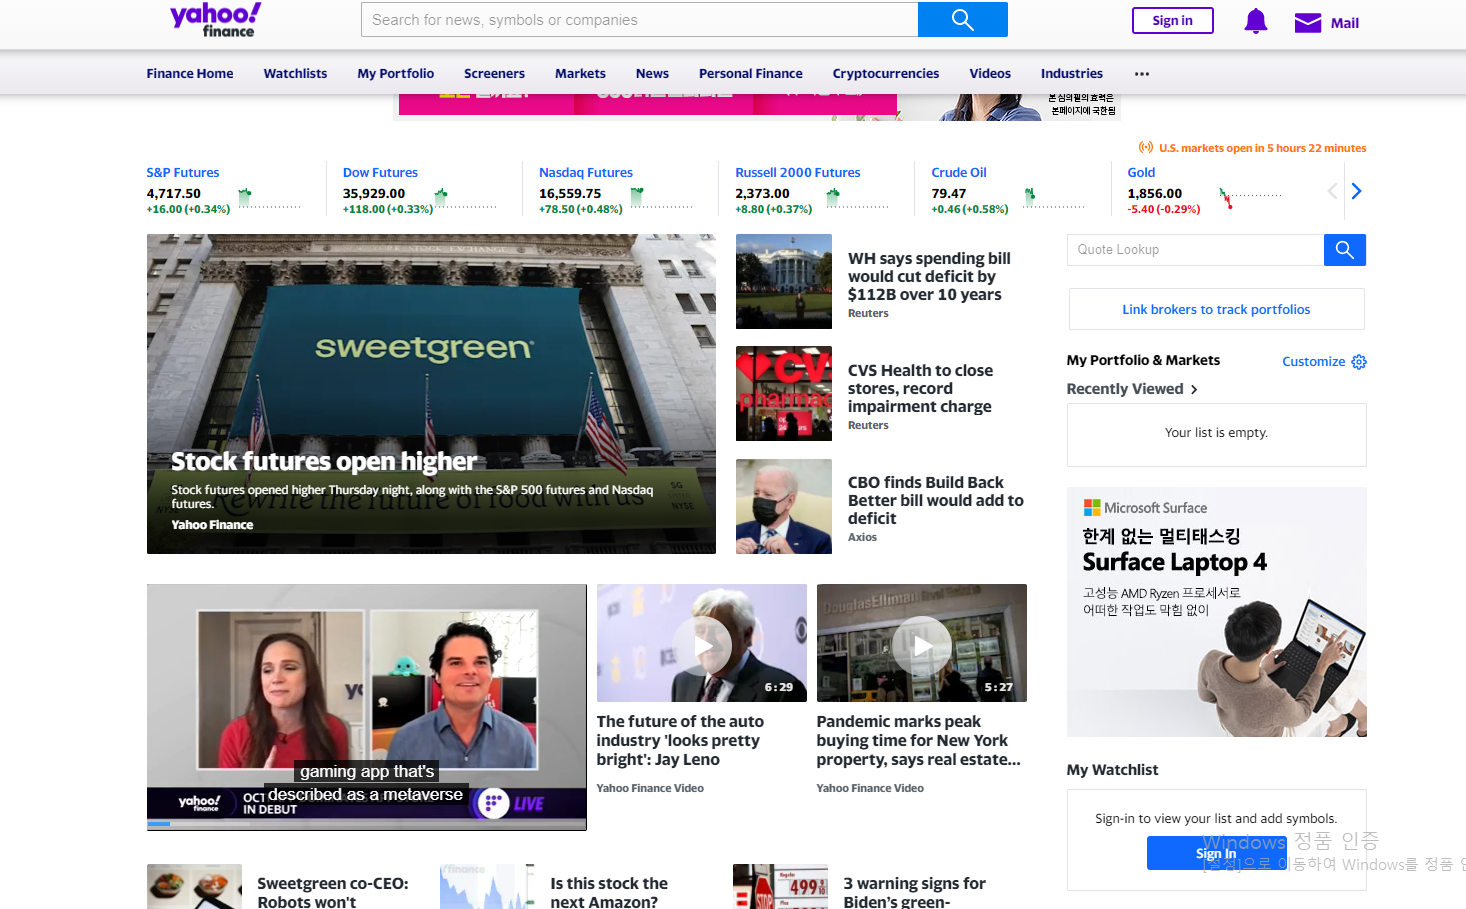Open the S&P Futures quote
Image resolution: width=1466 pixels, height=909 pixels.
coord(183,173)
